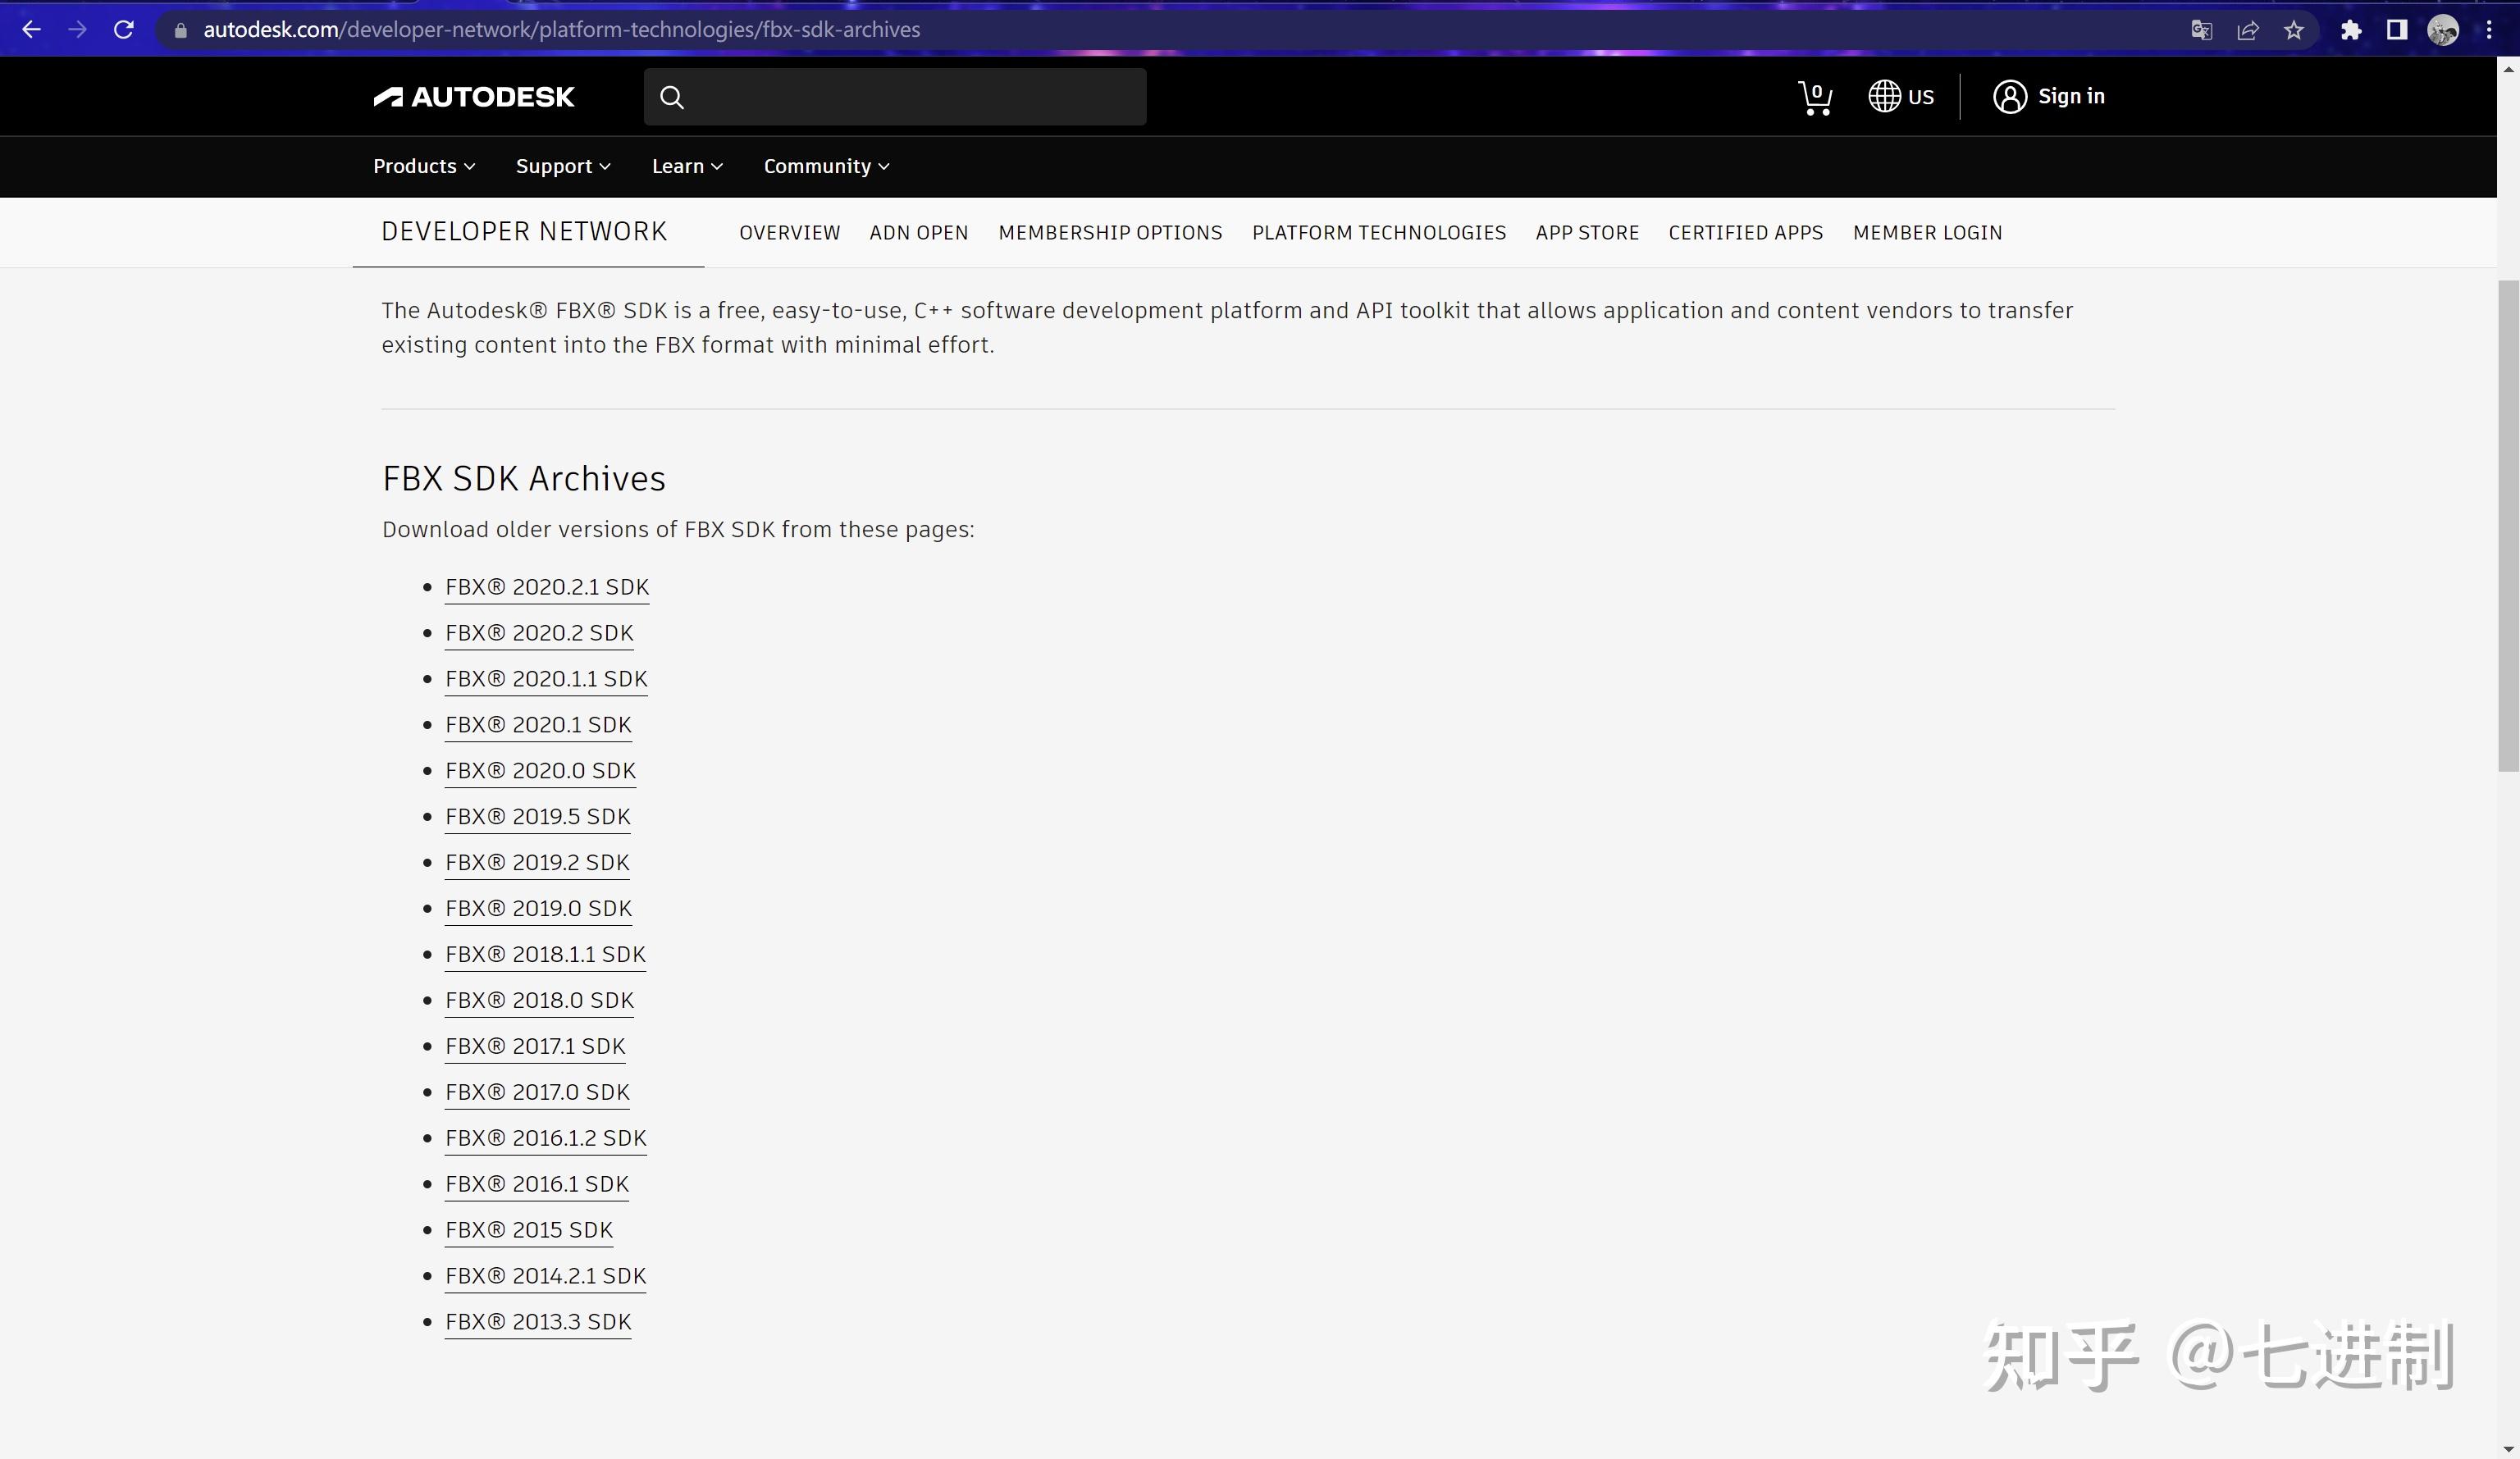
Task: Click the share page icon in the address bar
Action: pos(2248,30)
